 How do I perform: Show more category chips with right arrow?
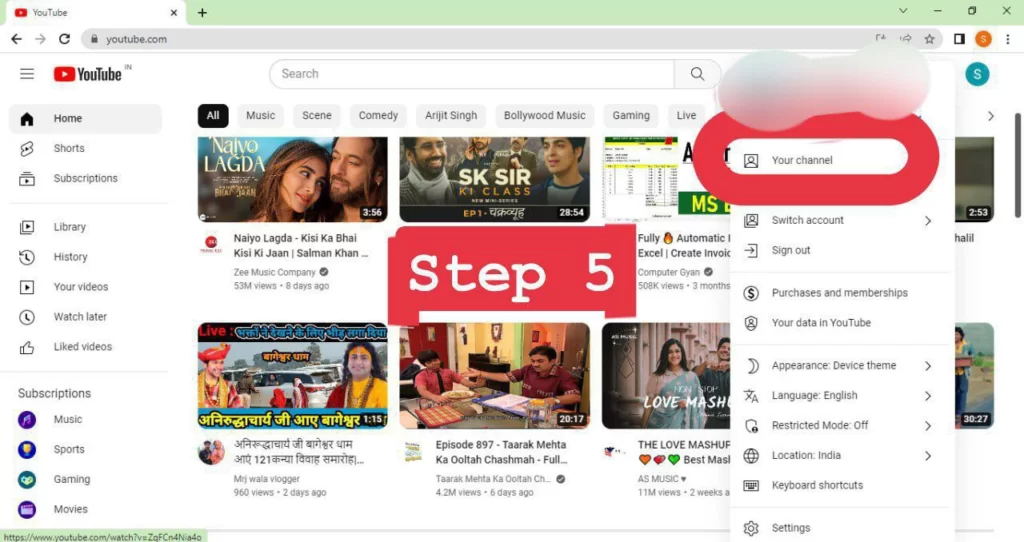(991, 116)
